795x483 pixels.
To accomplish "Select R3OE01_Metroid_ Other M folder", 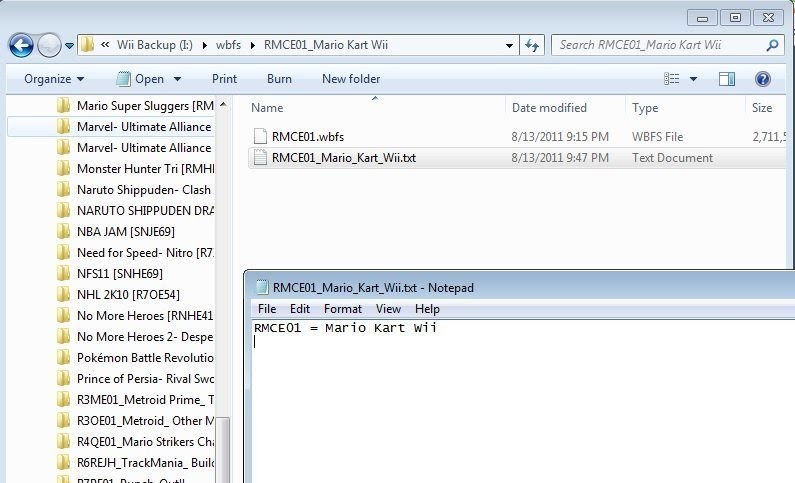I will (146, 421).
